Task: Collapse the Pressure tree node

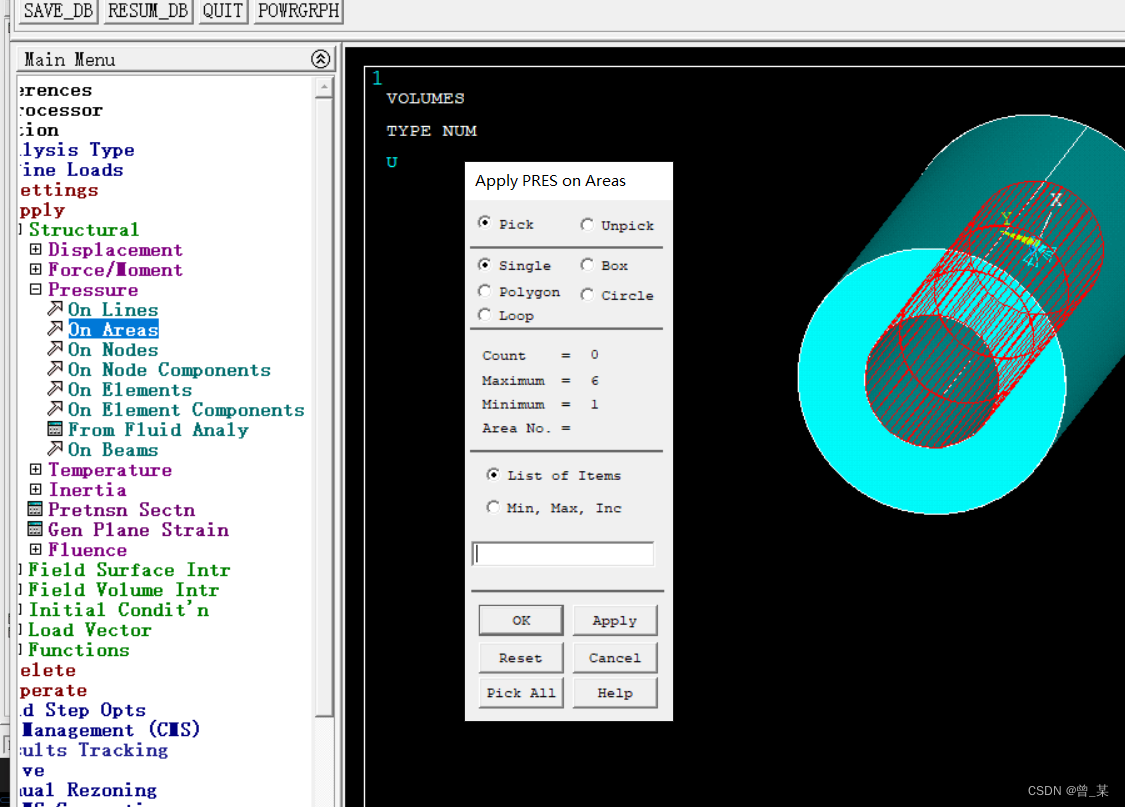Action: [x=36, y=290]
